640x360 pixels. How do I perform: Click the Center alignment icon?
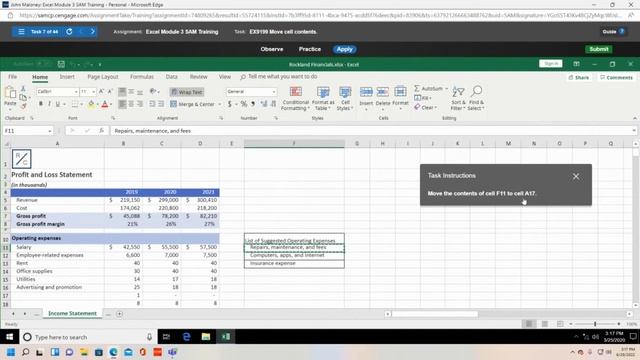pos(131,104)
